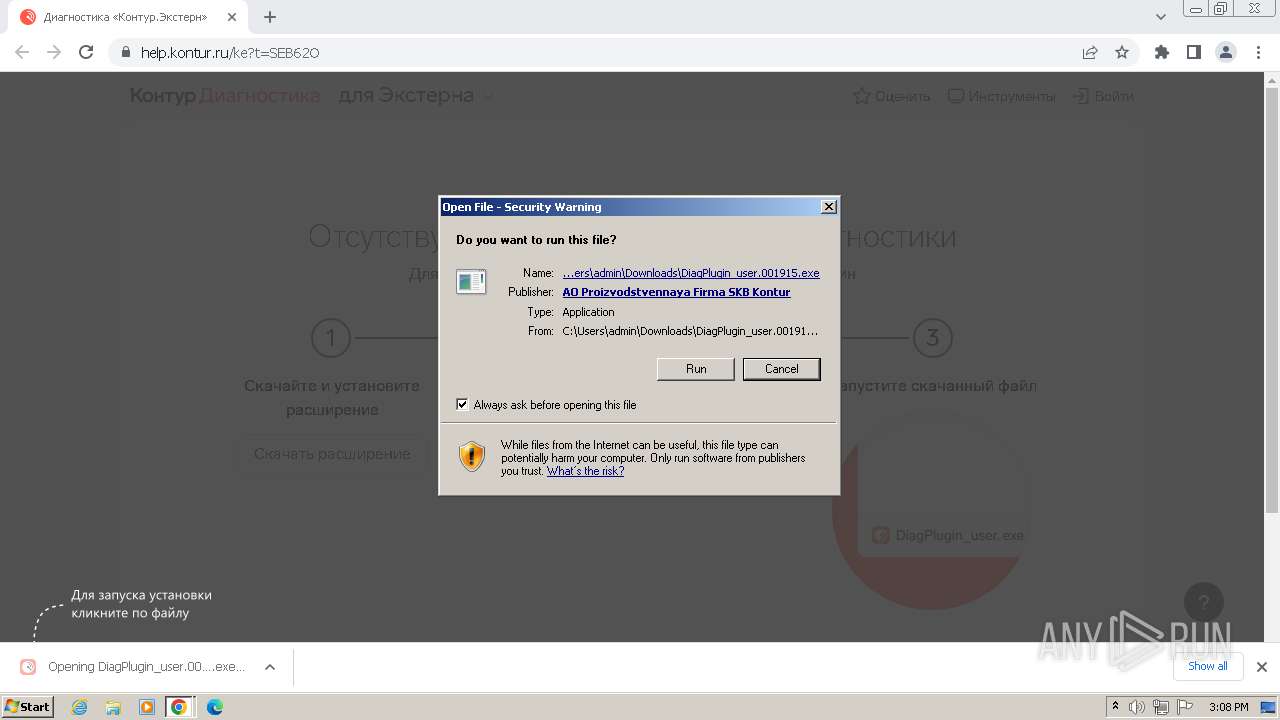Open Action Center flag icon

click(1183, 707)
